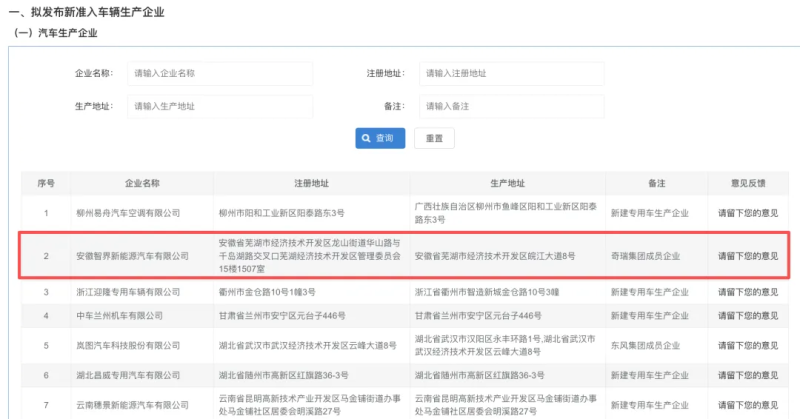Select company name 柳州易舟汽车空调有限公司
This screenshot has width=800, height=419.
click(x=128, y=213)
